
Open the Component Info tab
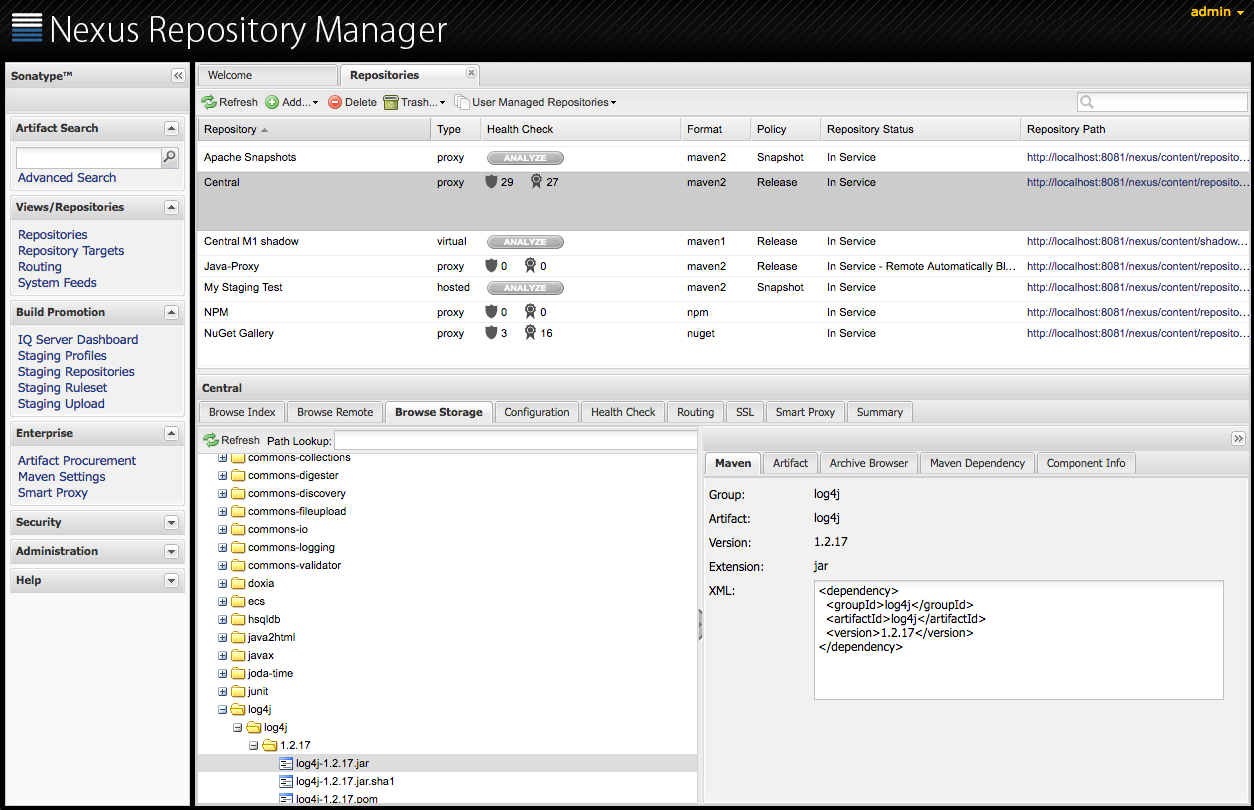pos(1086,464)
